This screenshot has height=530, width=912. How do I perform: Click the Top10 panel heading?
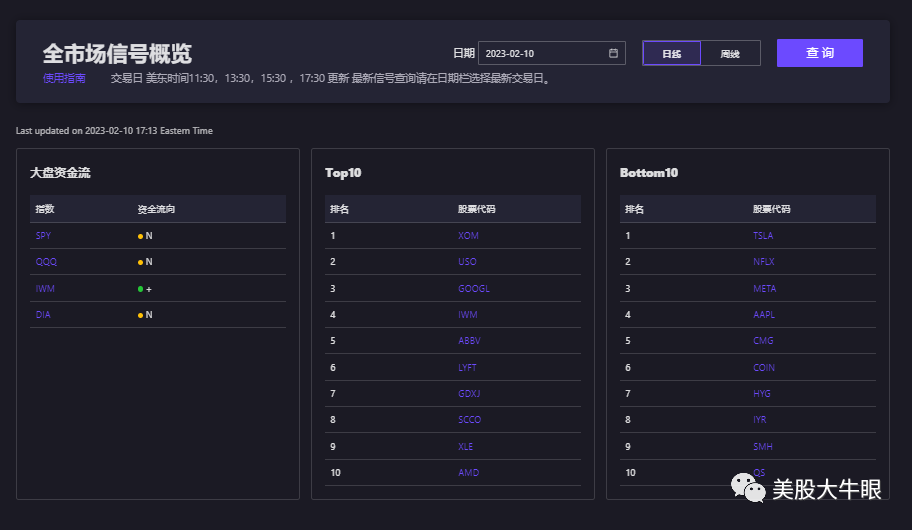pos(343,173)
